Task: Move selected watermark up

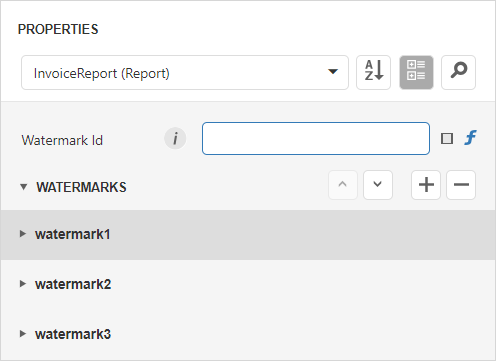Action: [x=343, y=185]
